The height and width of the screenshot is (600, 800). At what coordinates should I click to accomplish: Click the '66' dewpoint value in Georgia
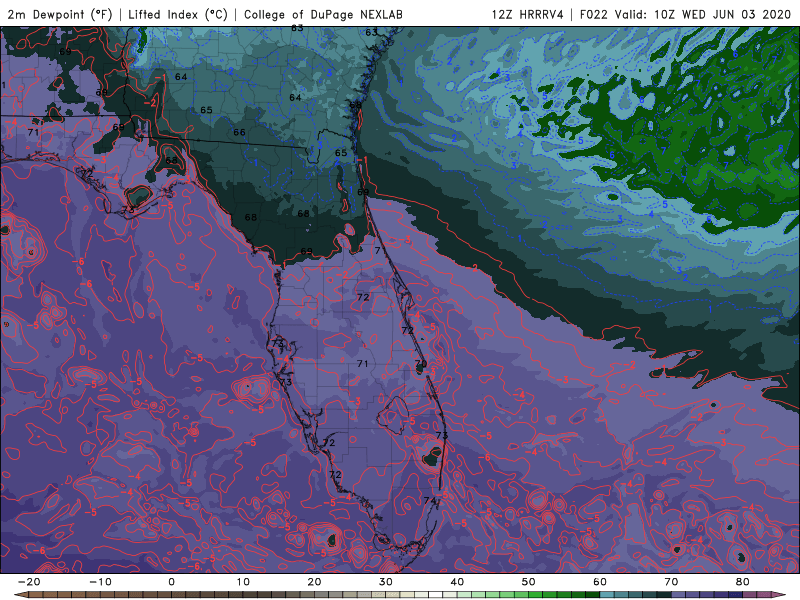pyautogui.click(x=239, y=132)
